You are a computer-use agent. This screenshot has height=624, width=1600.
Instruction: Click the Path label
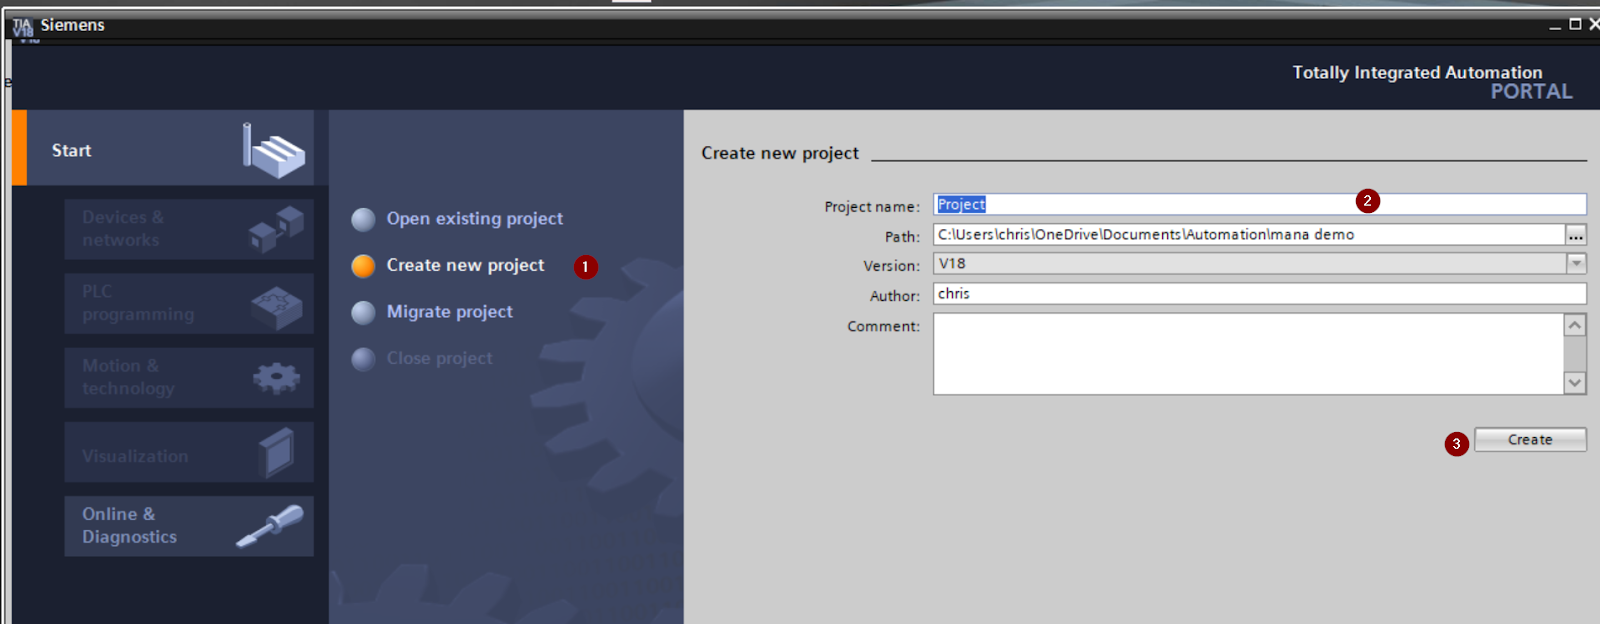(x=902, y=237)
